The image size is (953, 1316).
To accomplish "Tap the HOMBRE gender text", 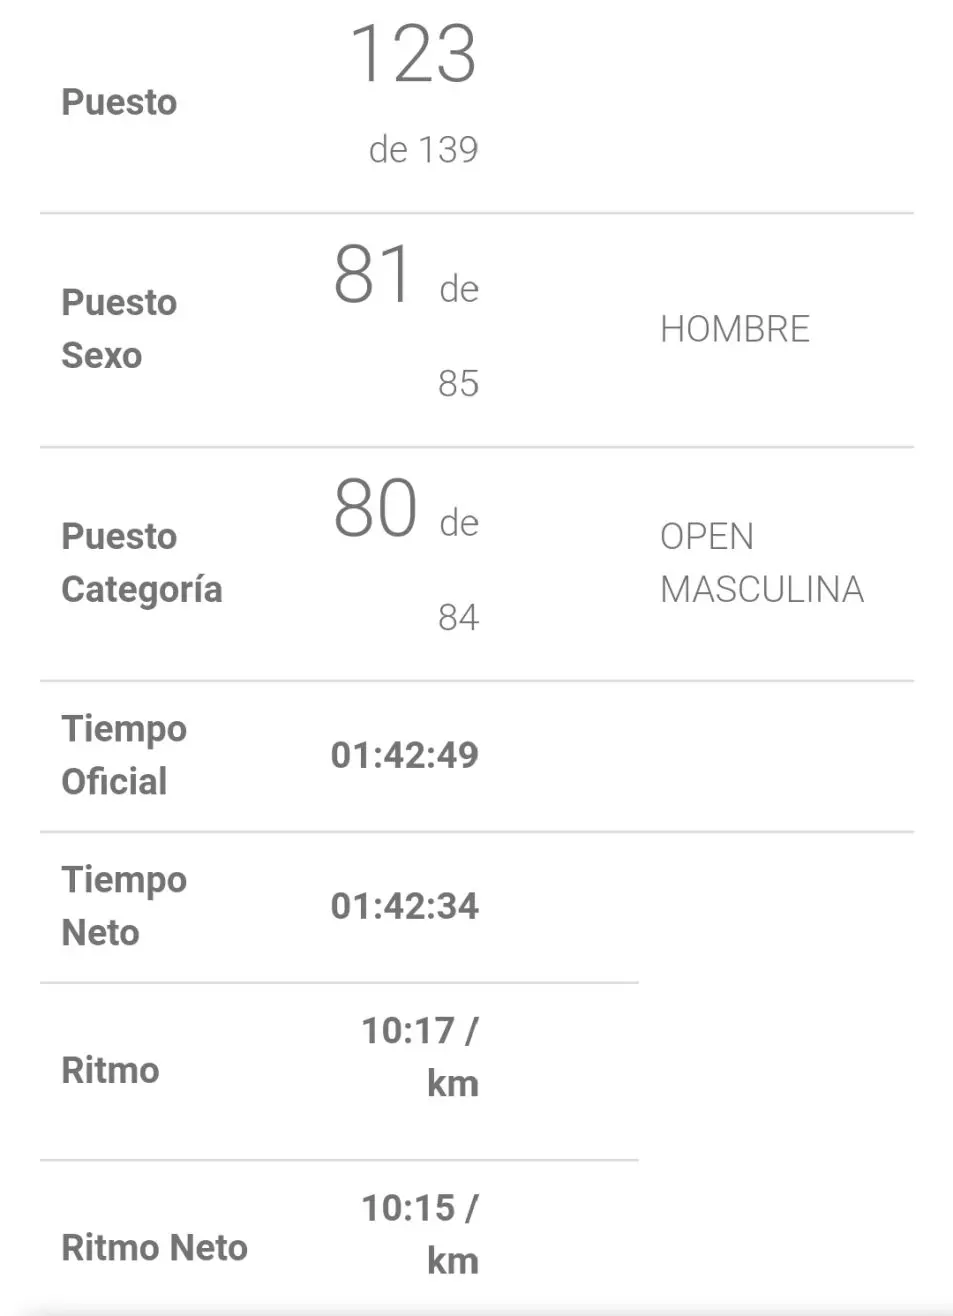I will 735,329.
